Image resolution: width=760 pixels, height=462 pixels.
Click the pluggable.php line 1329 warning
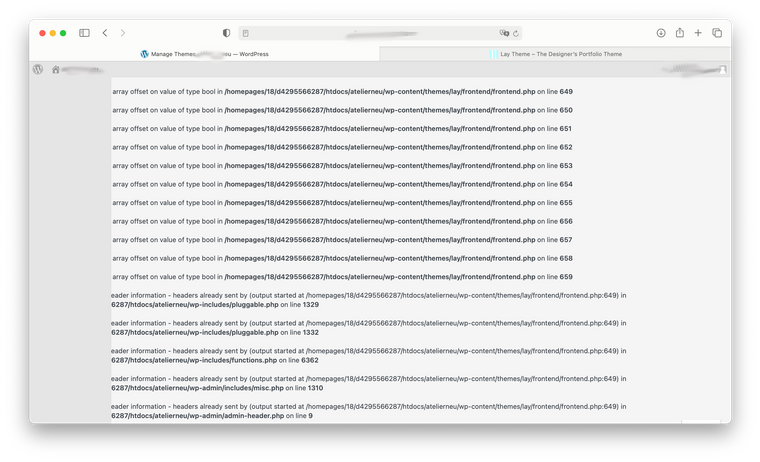click(368, 300)
